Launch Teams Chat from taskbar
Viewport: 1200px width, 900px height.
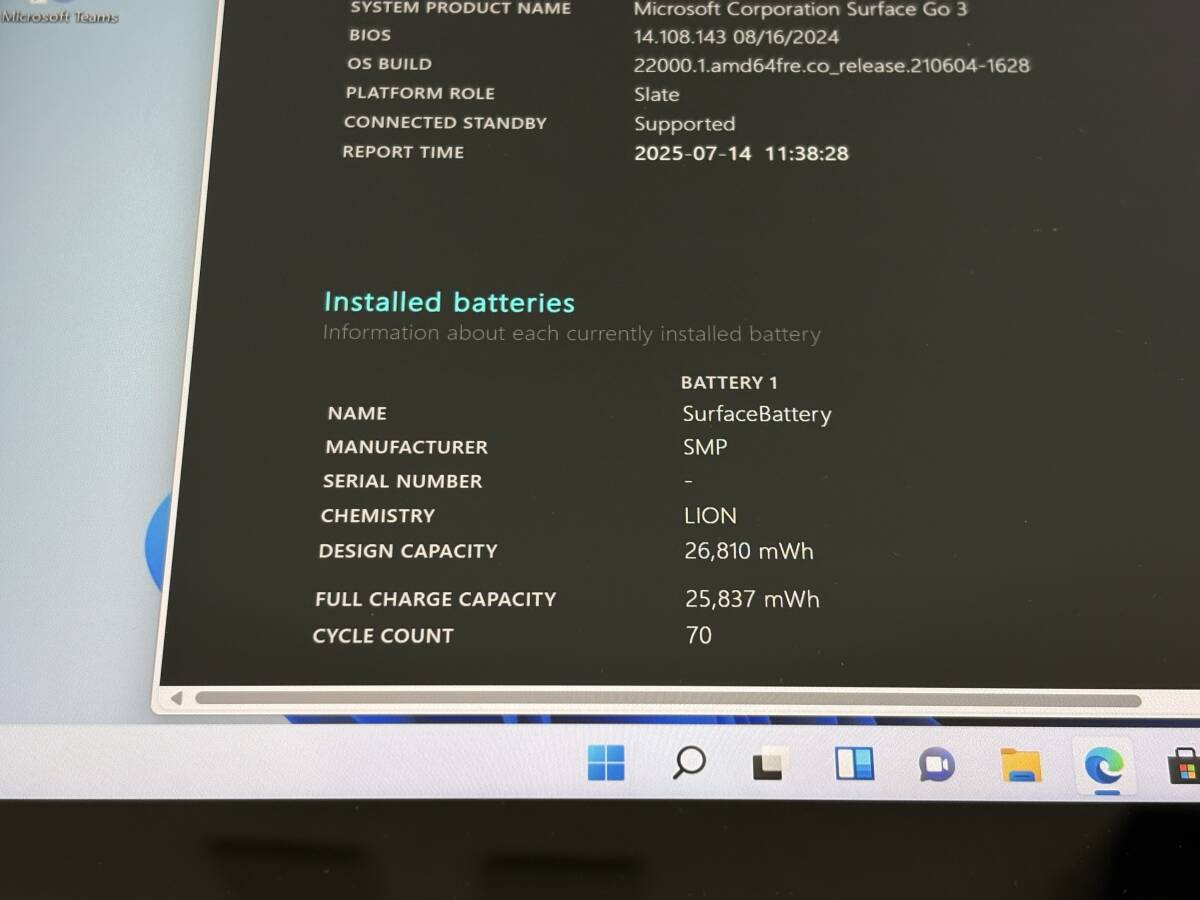point(937,766)
